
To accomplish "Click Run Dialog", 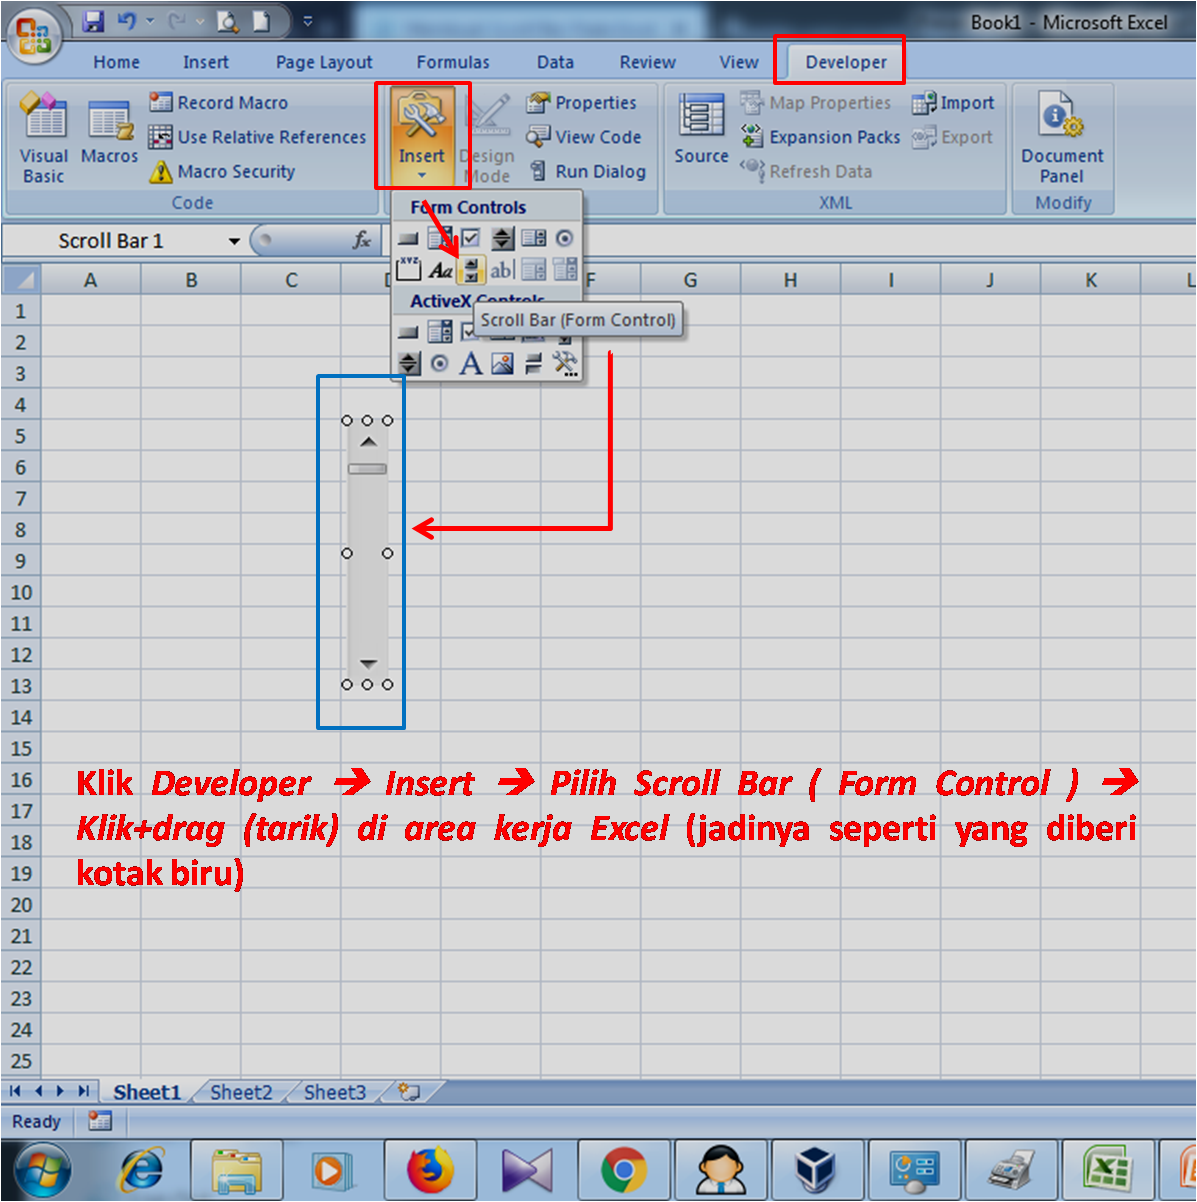I will pos(588,171).
